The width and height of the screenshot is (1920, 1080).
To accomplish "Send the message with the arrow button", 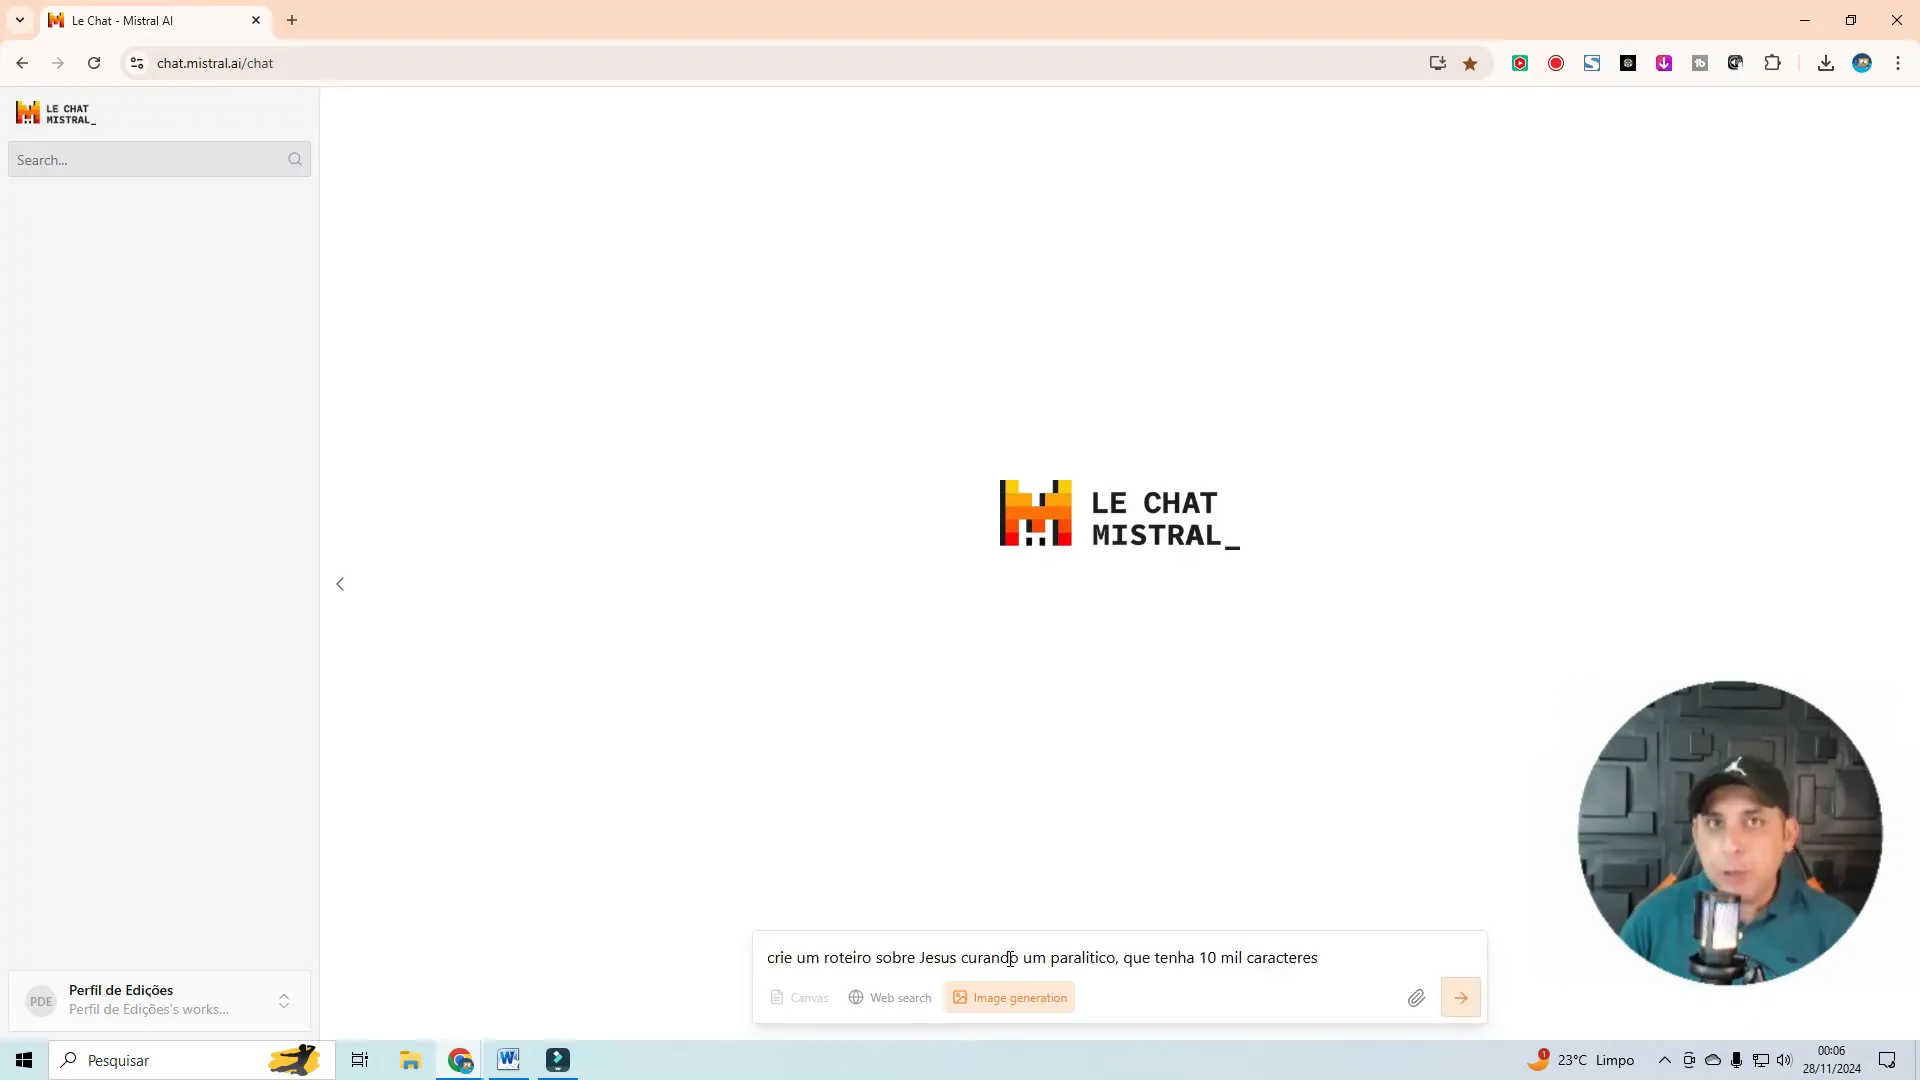I will point(1461,997).
